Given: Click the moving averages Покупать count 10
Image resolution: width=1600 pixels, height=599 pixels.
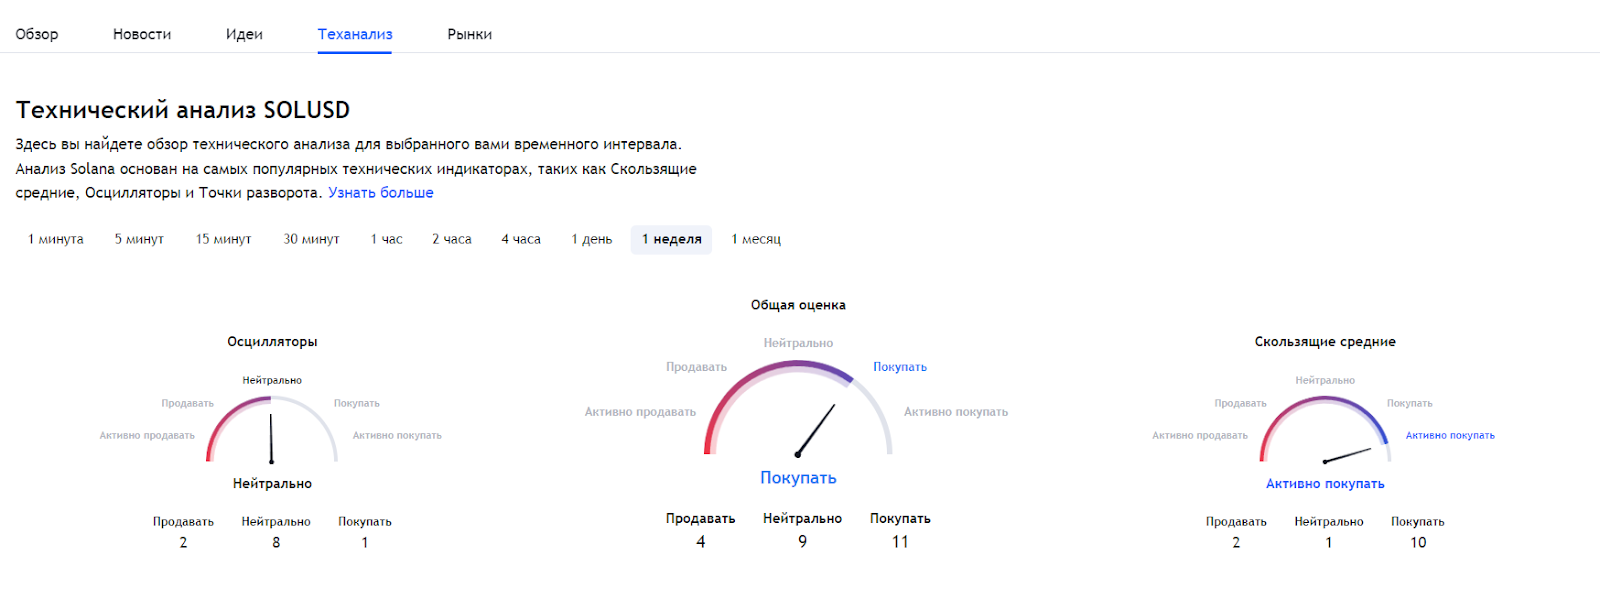Looking at the screenshot, I should [x=1418, y=543].
